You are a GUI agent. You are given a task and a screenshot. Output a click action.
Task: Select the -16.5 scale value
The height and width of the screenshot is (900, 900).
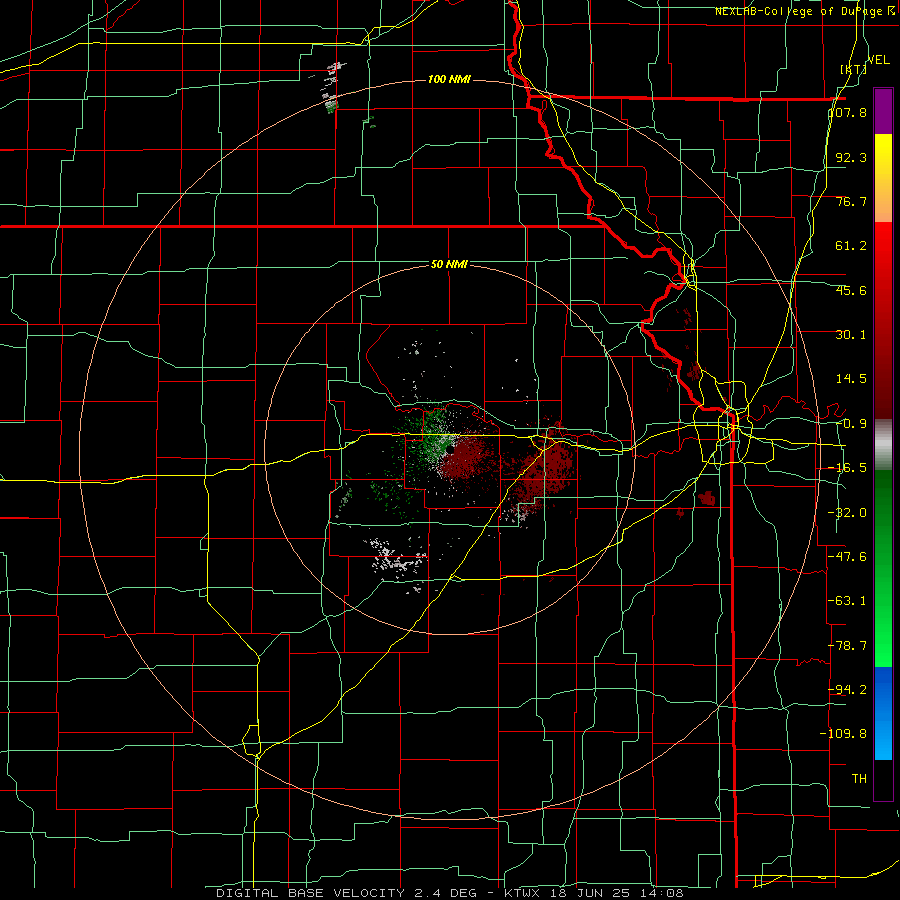click(848, 468)
